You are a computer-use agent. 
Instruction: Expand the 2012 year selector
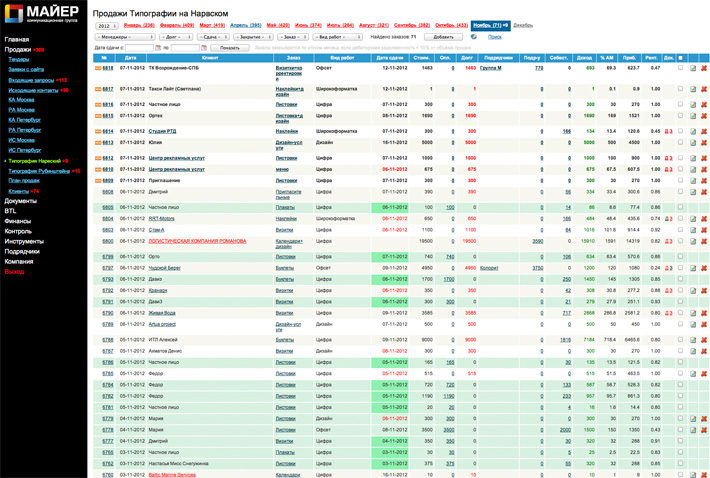point(107,26)
